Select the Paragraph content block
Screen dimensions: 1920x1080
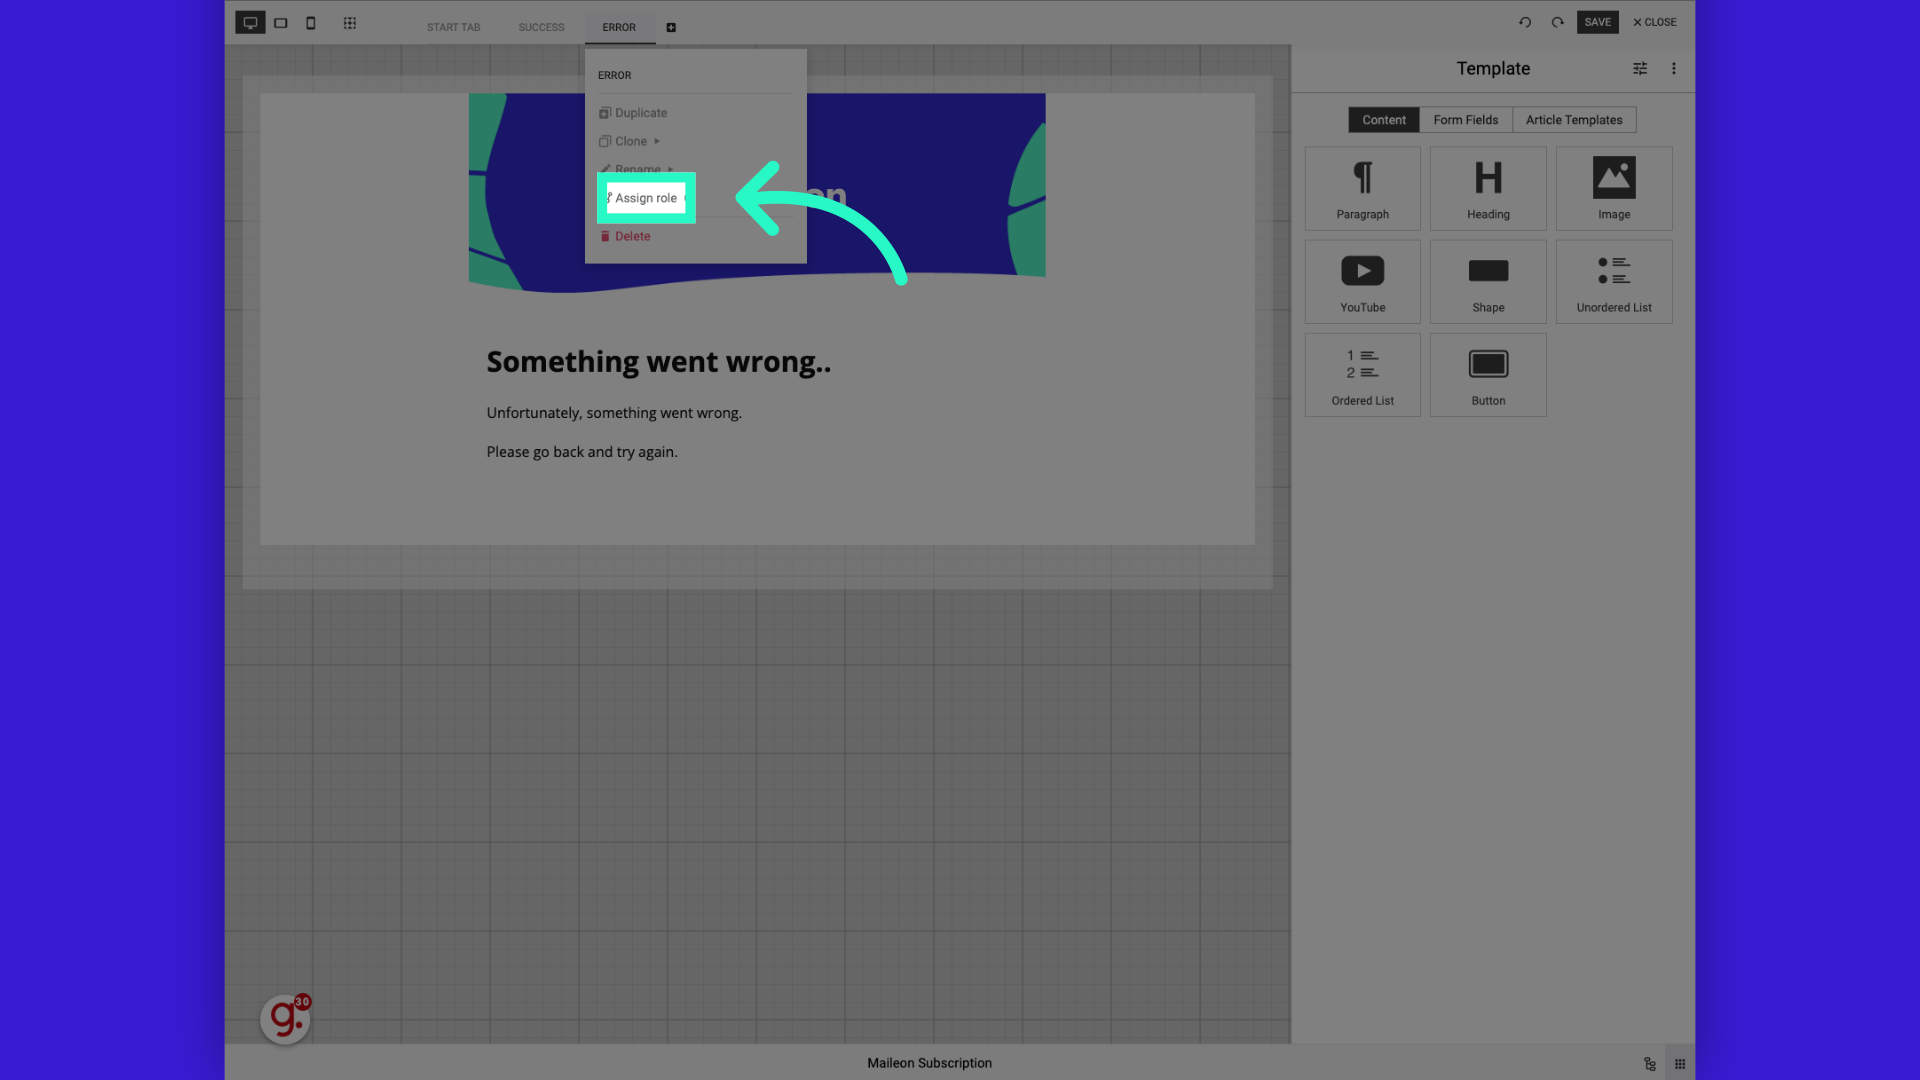click(x=1362, y=187)
